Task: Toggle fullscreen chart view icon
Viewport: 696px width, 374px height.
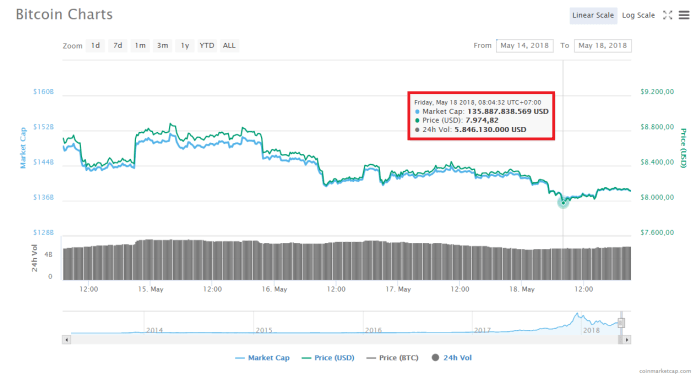Action: coord(667,15)
